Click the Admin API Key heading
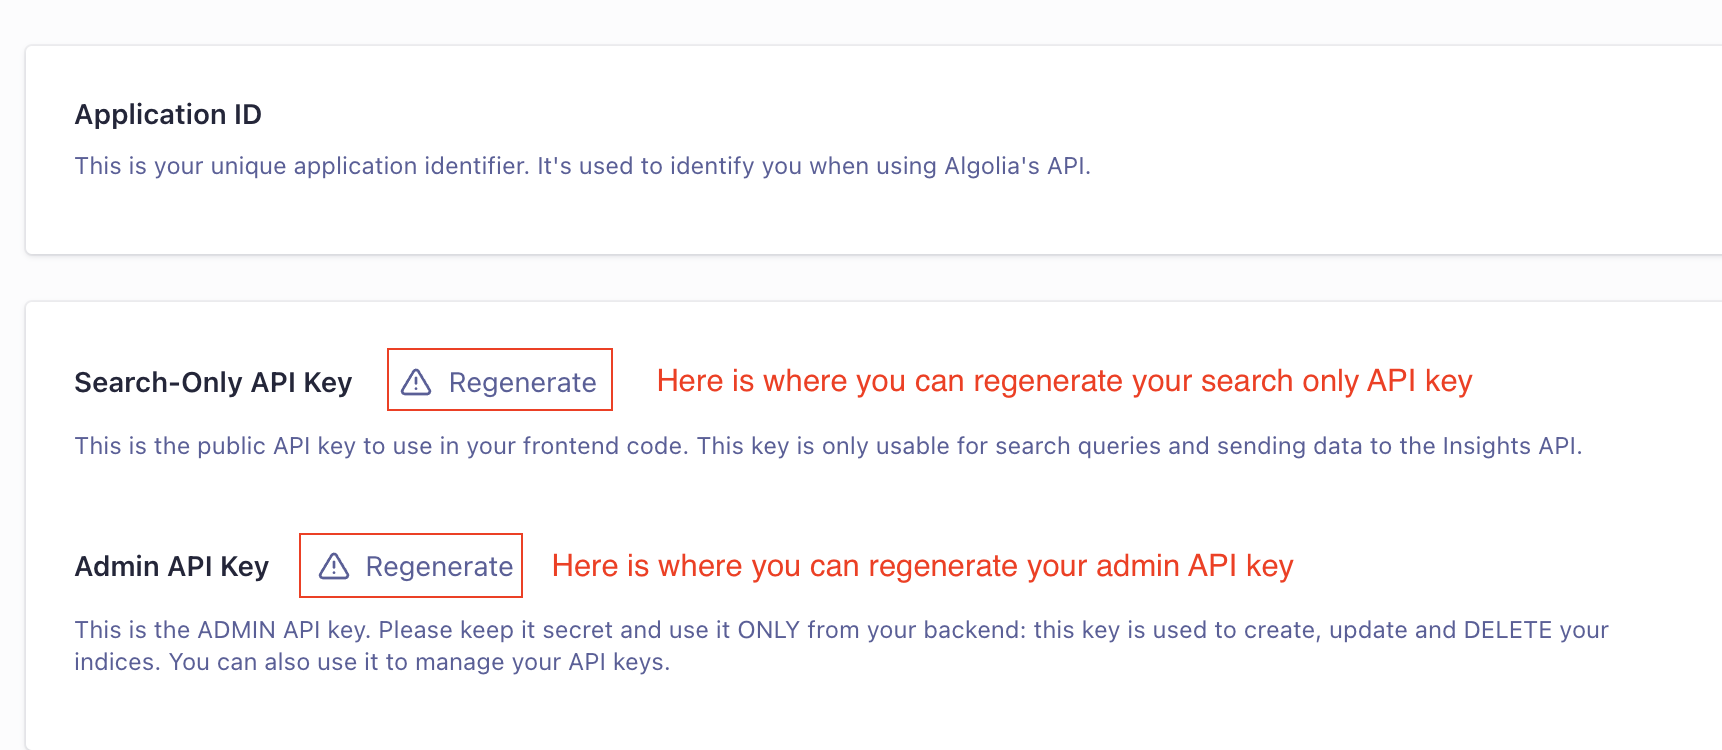The width and height of the screenshot is (1722, 750). coord(172,566)
